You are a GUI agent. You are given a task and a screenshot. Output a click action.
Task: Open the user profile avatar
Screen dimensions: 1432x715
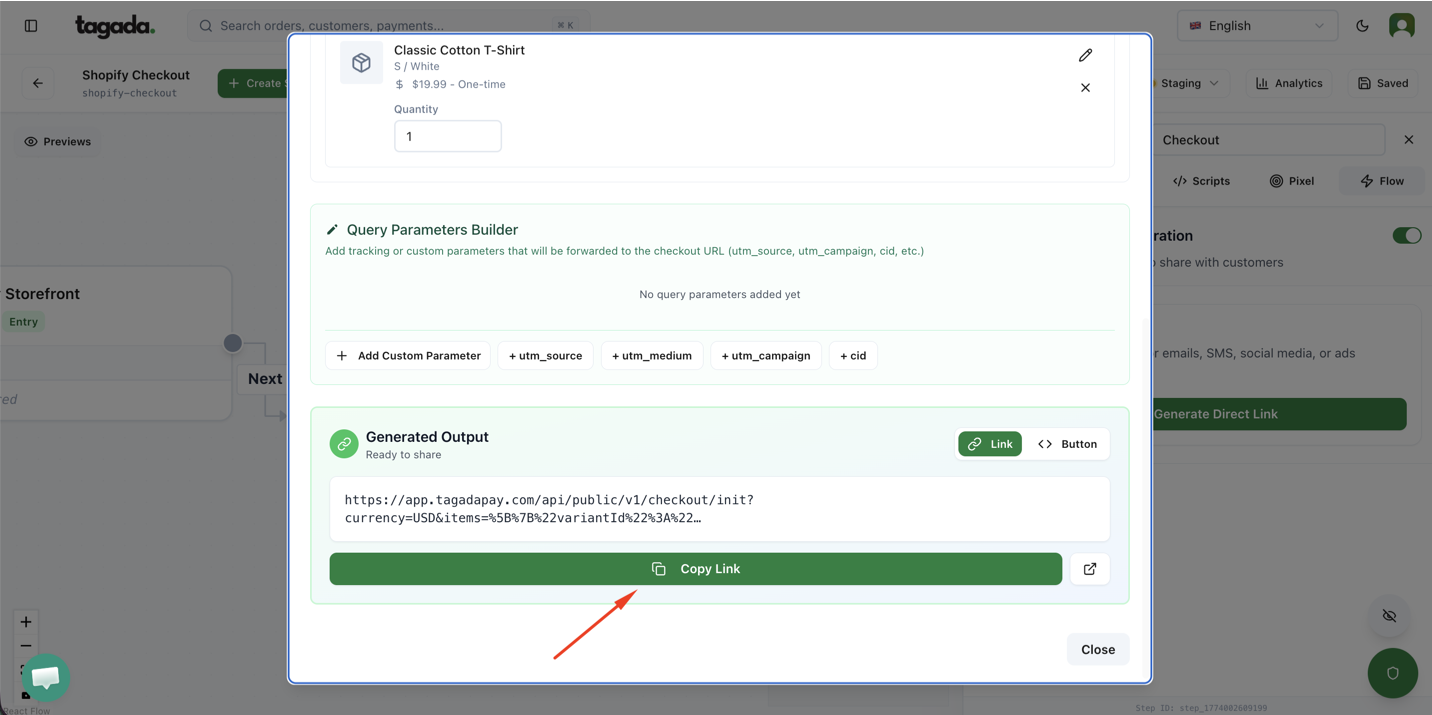[x=1401, y=26]
